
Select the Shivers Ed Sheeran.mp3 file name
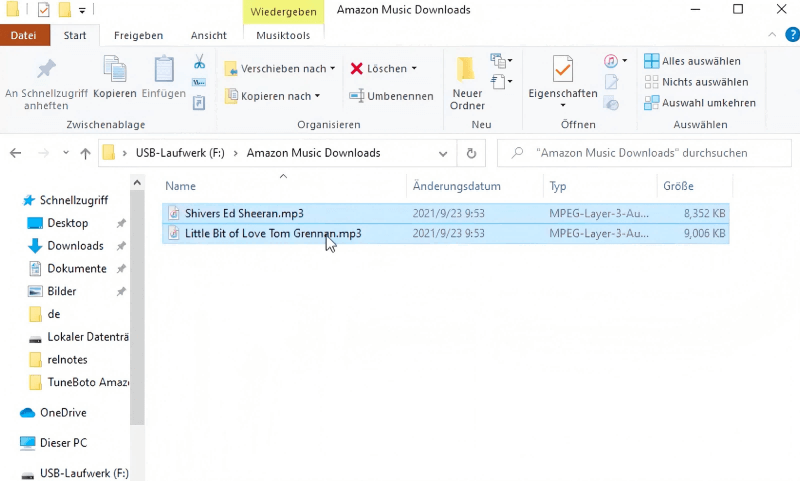(244, 213)
